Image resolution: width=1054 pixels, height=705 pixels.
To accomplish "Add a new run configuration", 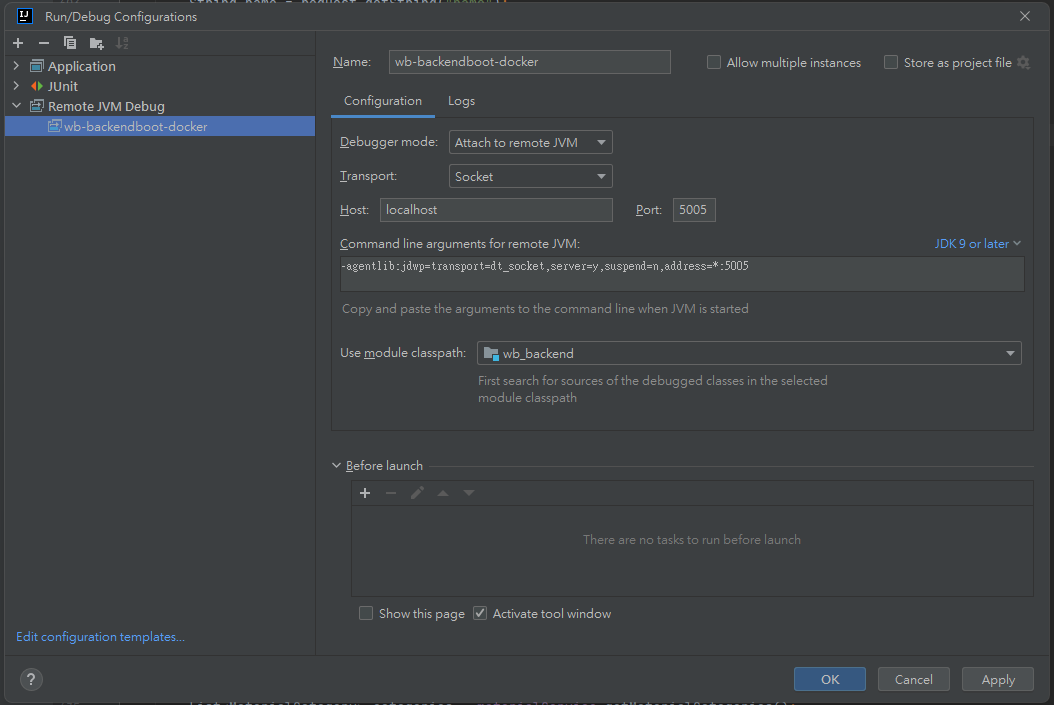I will pos(18,43).
